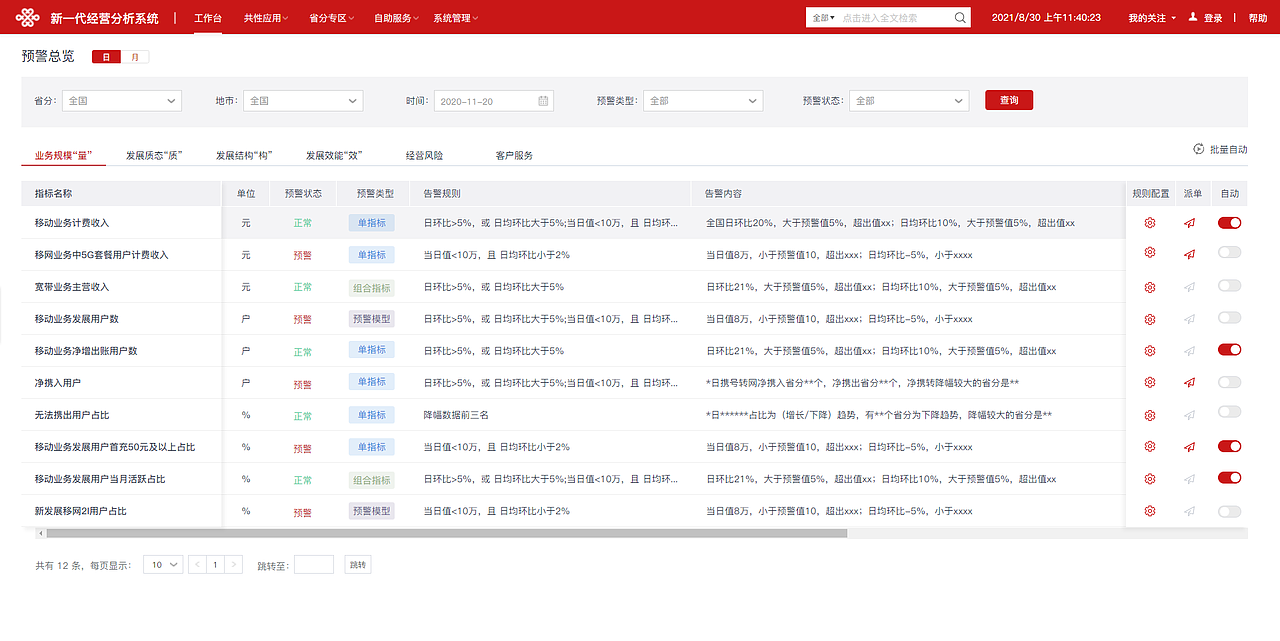The image size is (1280, 641).
Task: Open rule config gear for 宽带业务主营收入
Action: (x=1150, y=287)
